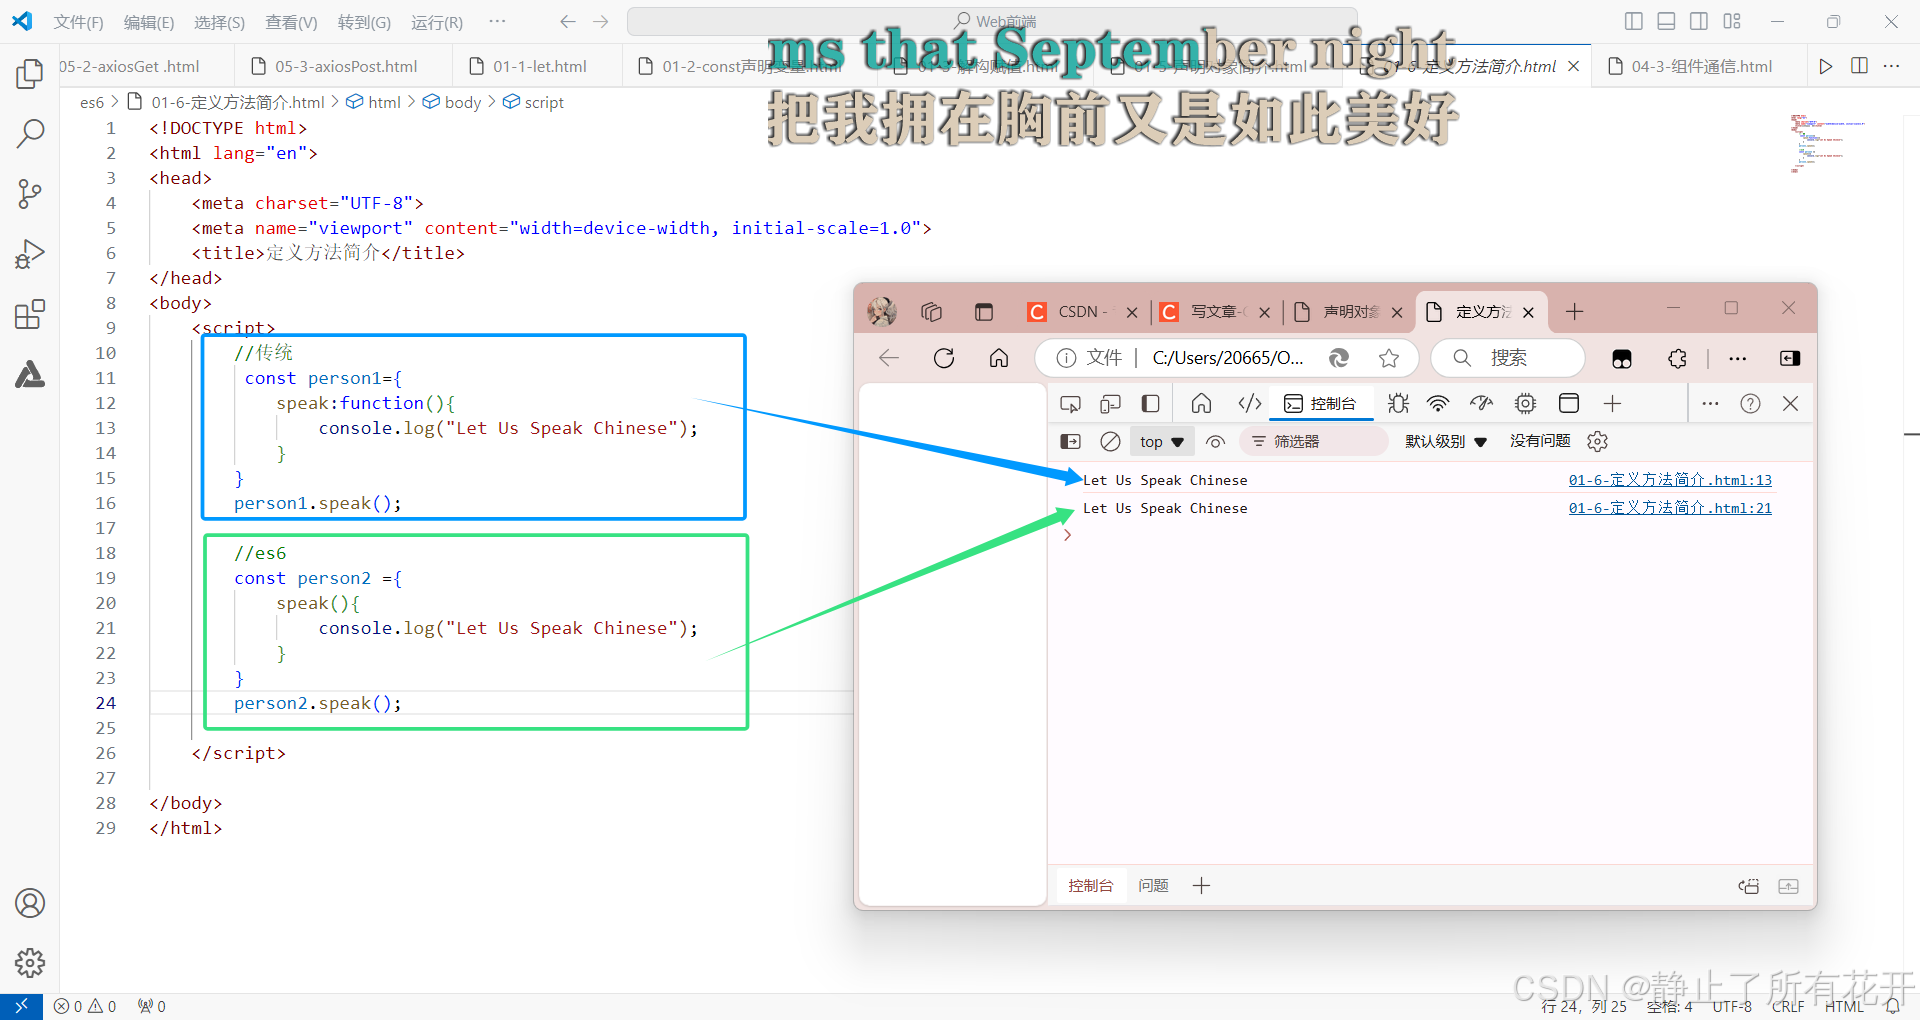Open the 查看(V) menu
1920x1020 pixels.
[291, 22]
